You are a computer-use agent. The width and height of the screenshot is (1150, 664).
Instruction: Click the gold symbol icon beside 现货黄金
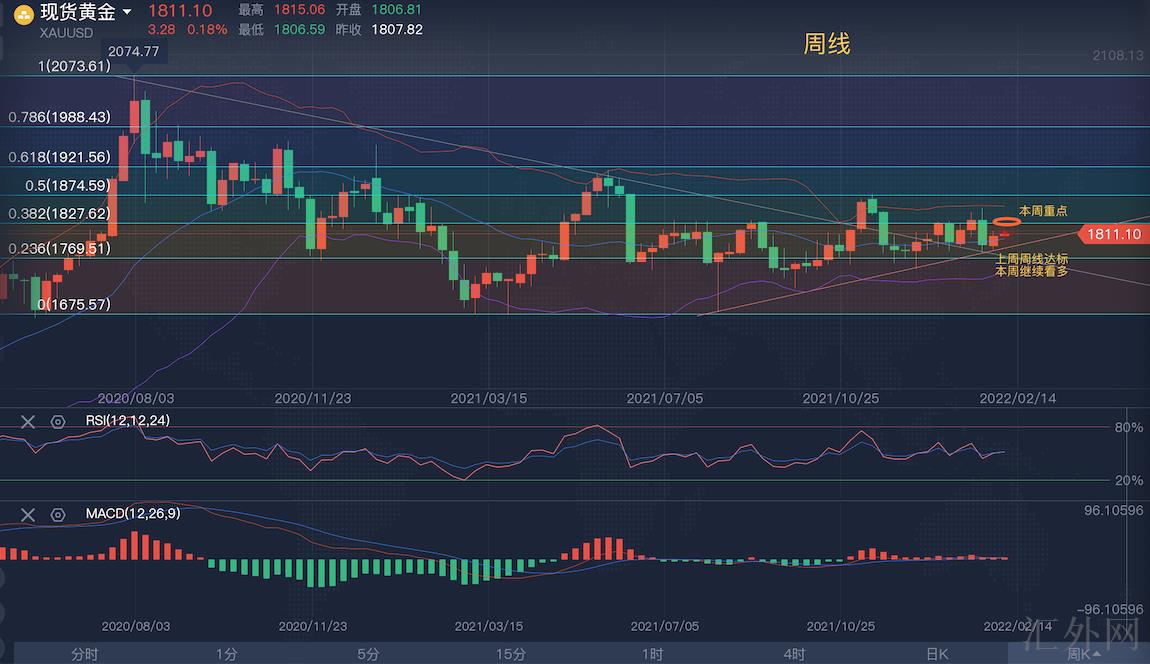coord(22,13)
